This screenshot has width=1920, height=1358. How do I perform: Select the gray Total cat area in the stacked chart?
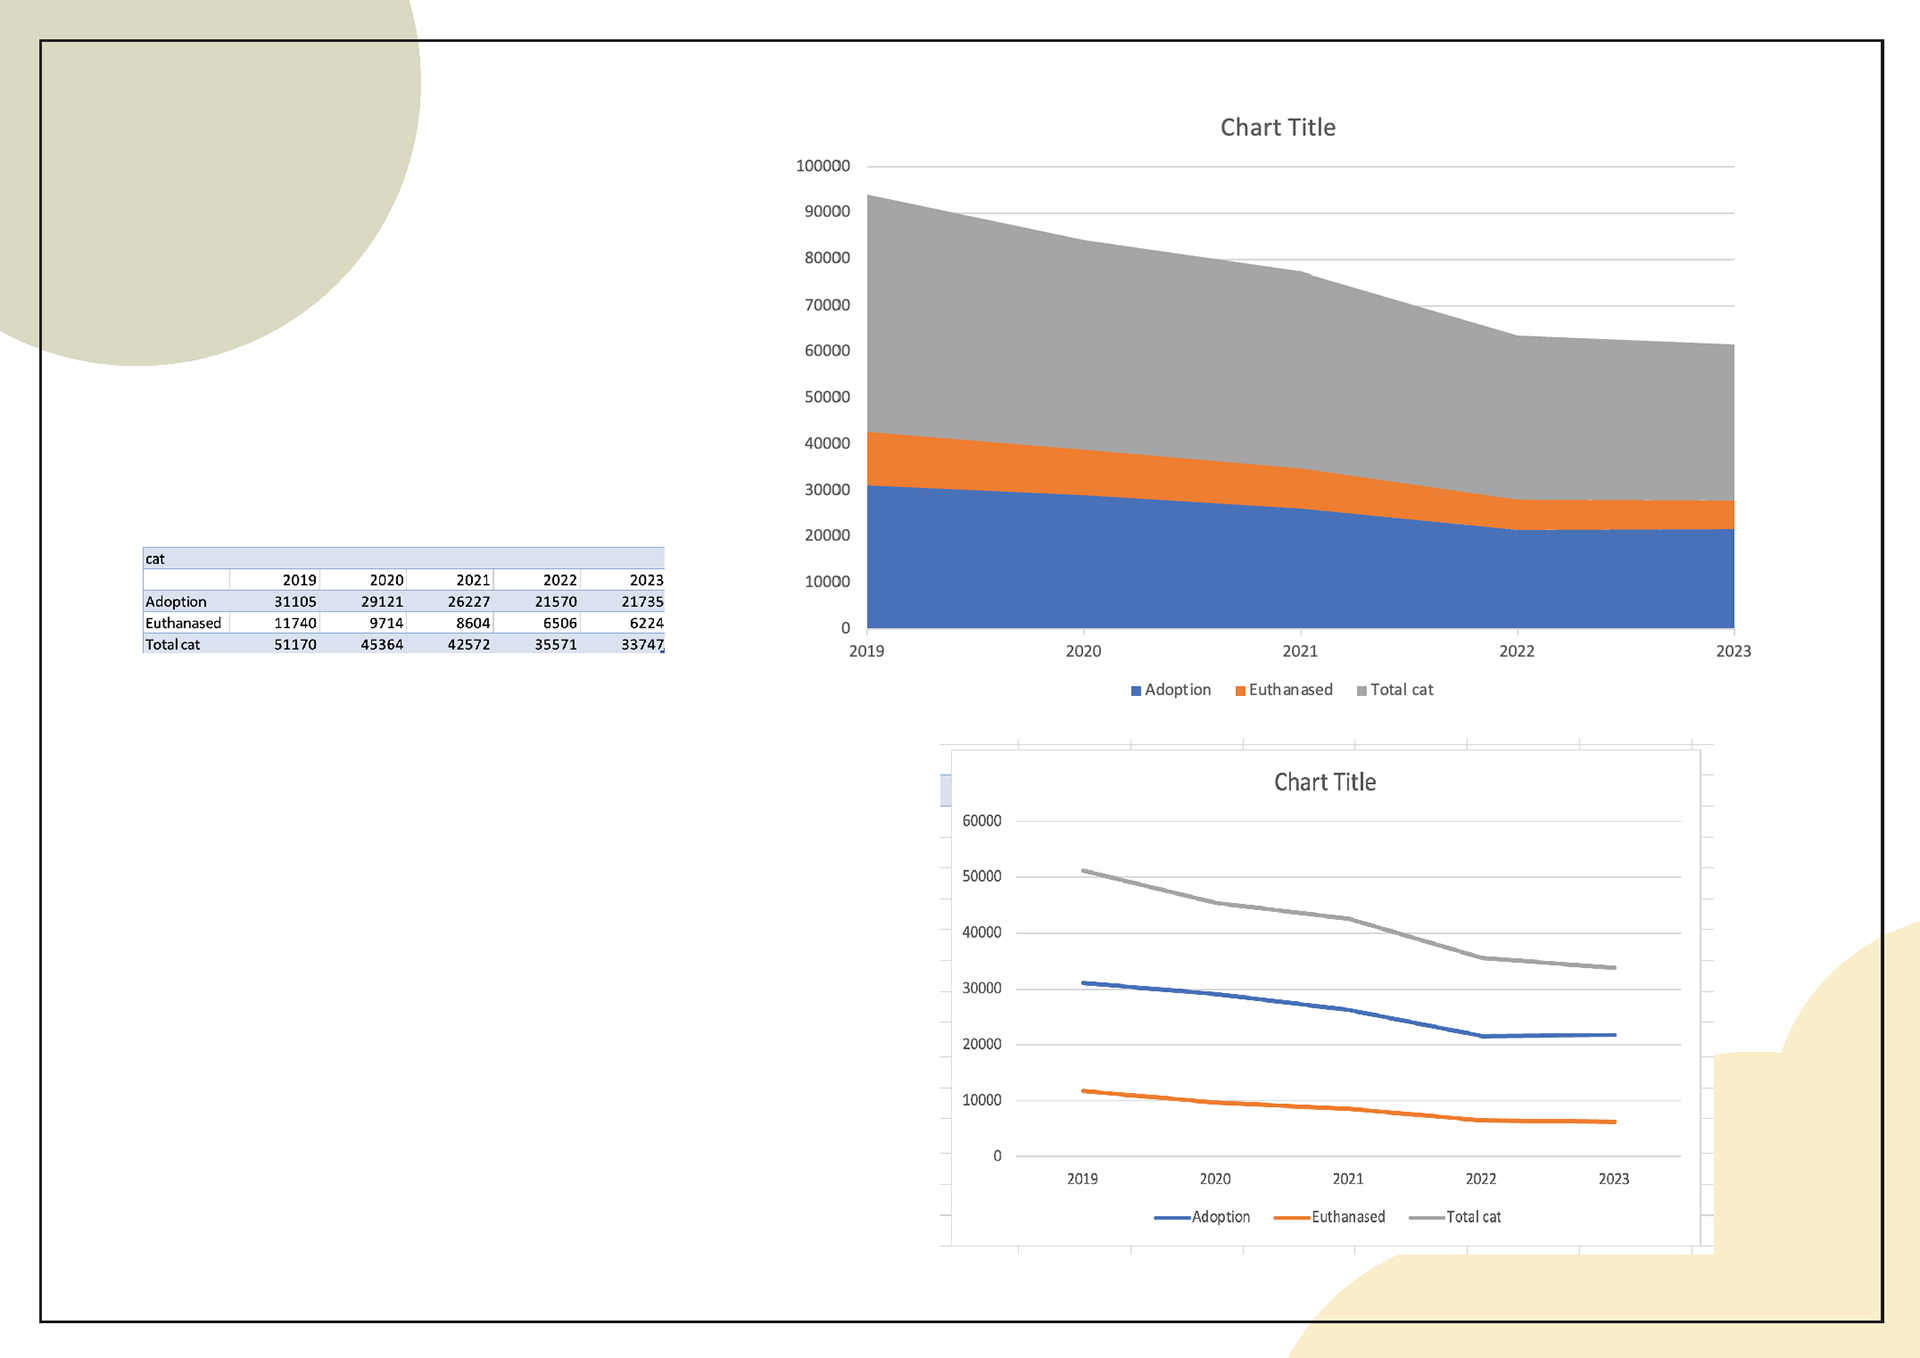point(1300,370)
